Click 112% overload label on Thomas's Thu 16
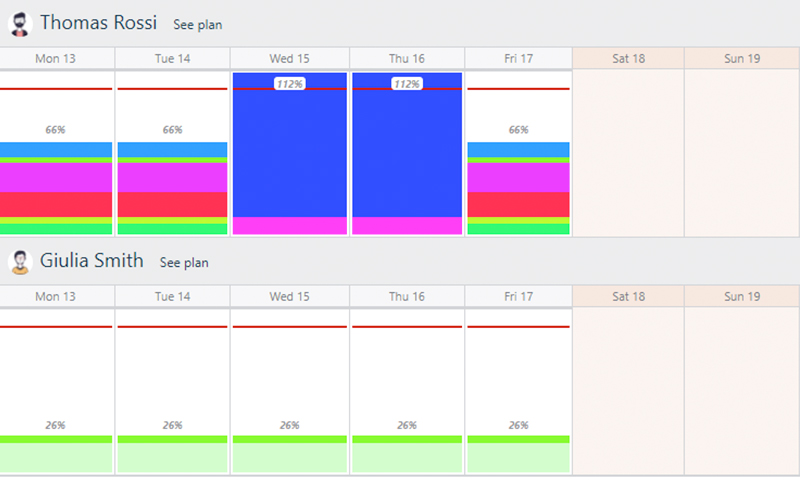Screen dimensions: 800x500 click(x=406, y=84)
